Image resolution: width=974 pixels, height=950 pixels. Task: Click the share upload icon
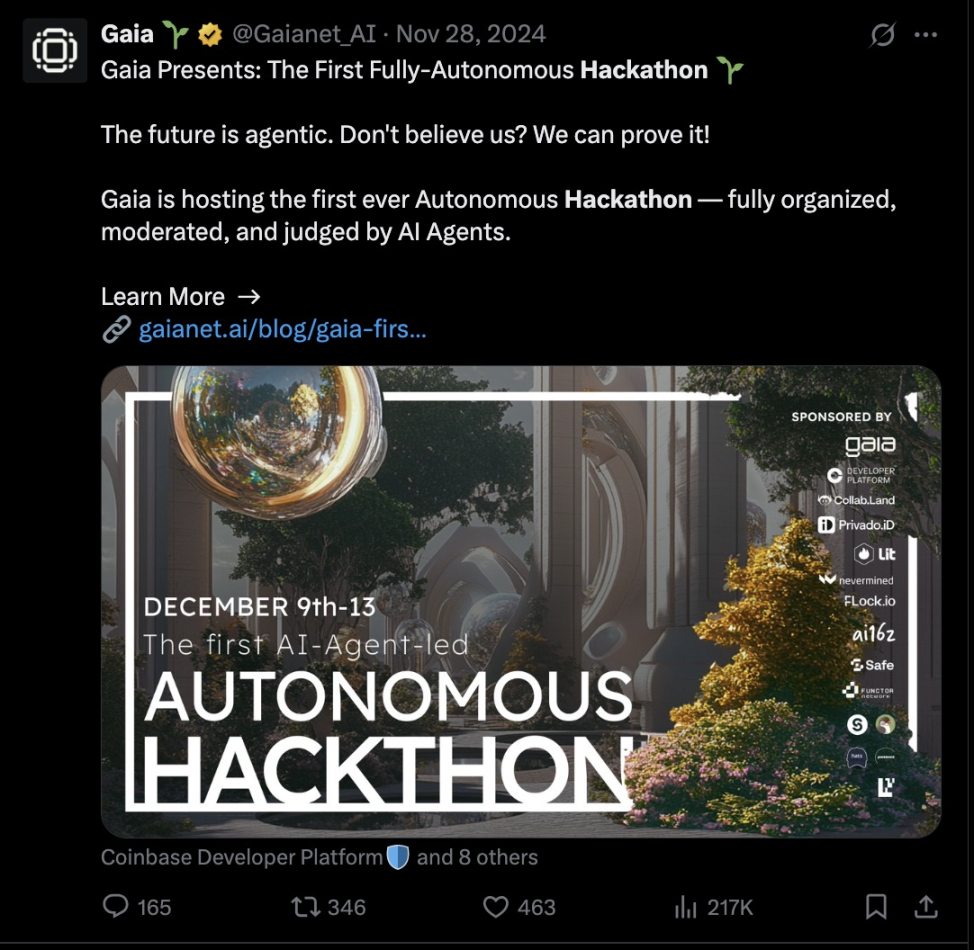pyautogui.click(x=927, y=907)
